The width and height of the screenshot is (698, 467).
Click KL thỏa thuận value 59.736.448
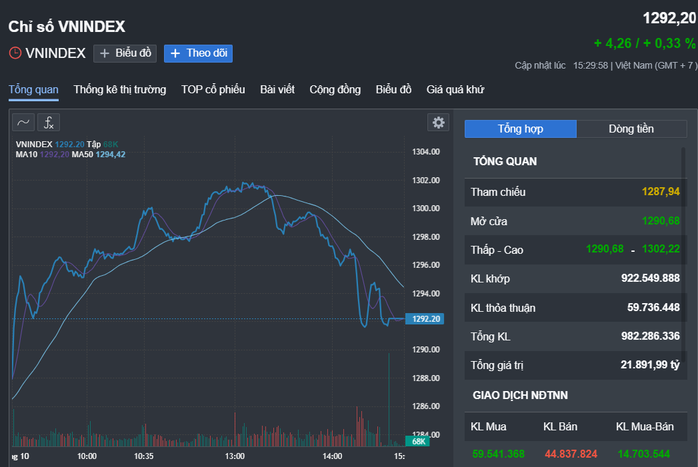click(653, 307)
